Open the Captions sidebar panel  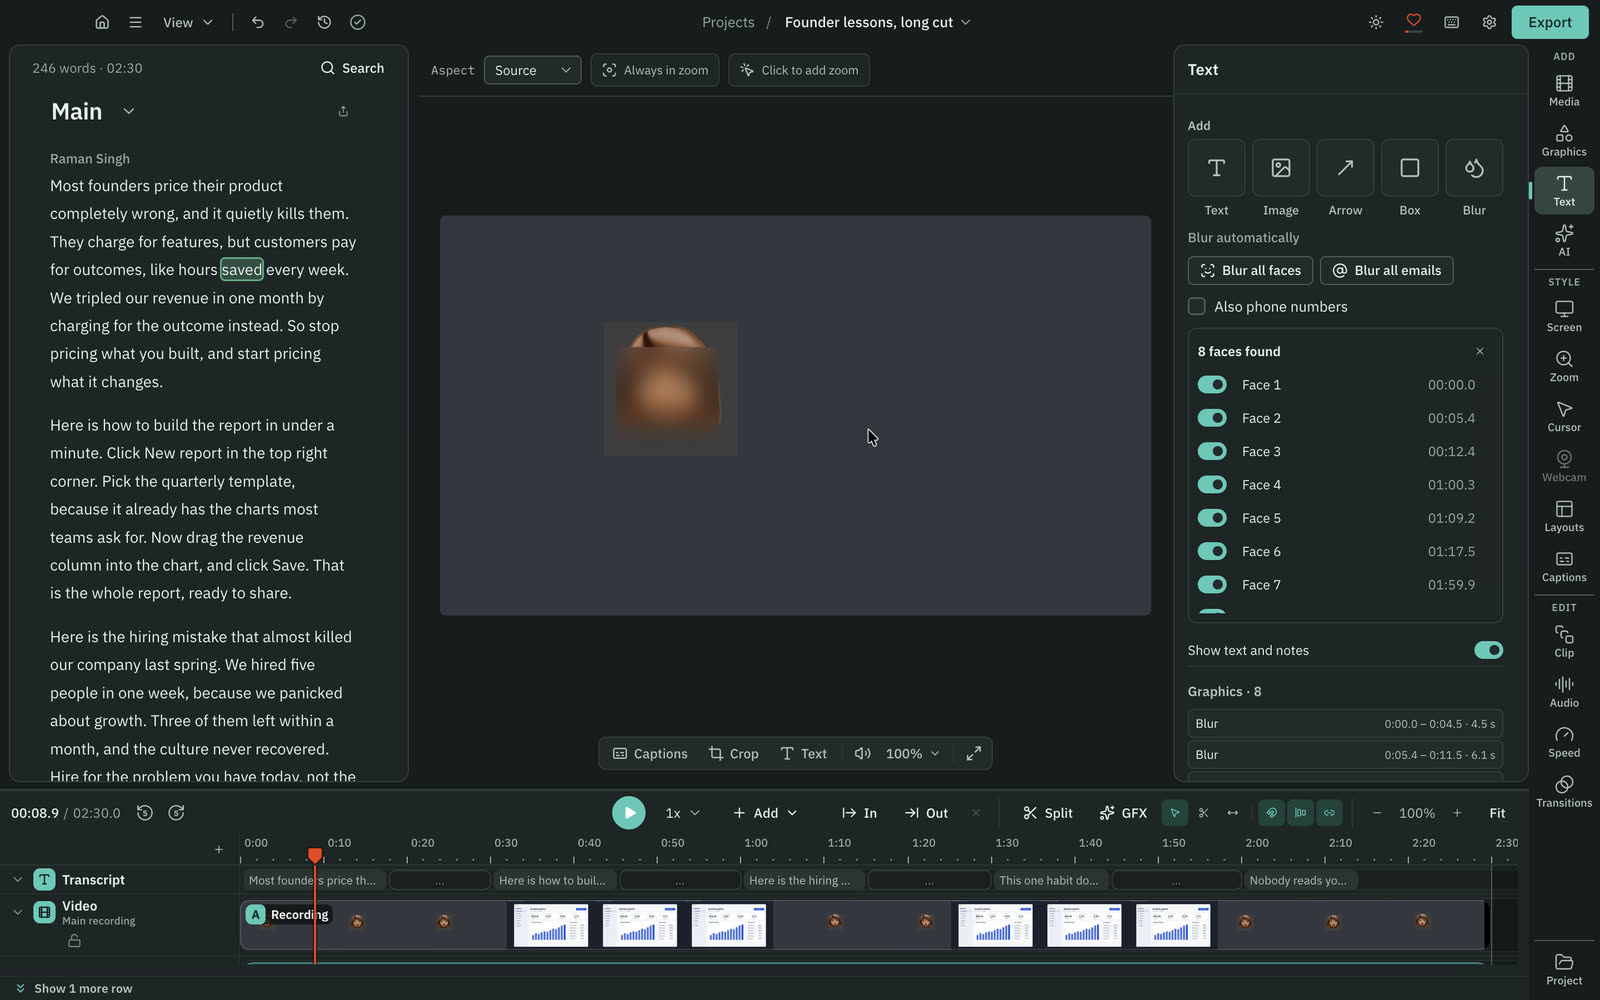[x=1564, y=566]
